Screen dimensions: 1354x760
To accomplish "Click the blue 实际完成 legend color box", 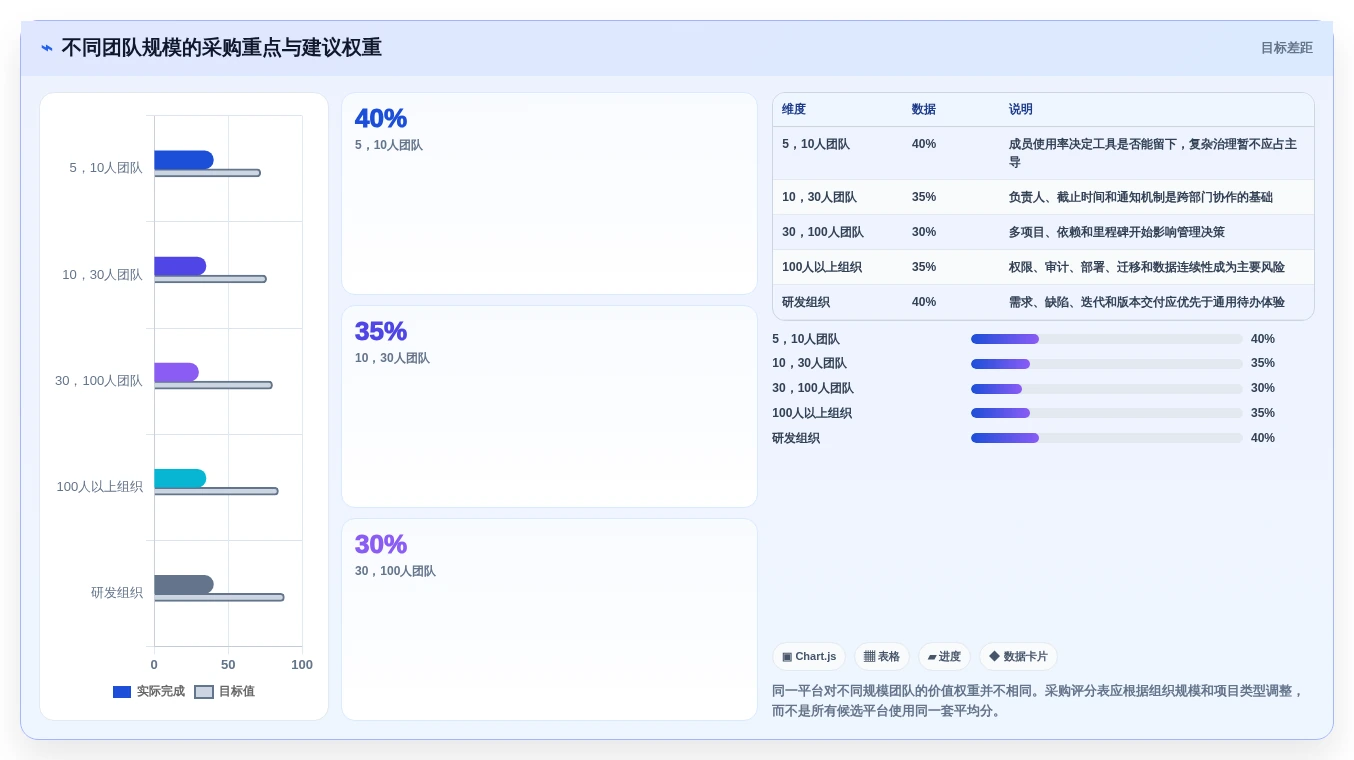I will click(122, 692).
